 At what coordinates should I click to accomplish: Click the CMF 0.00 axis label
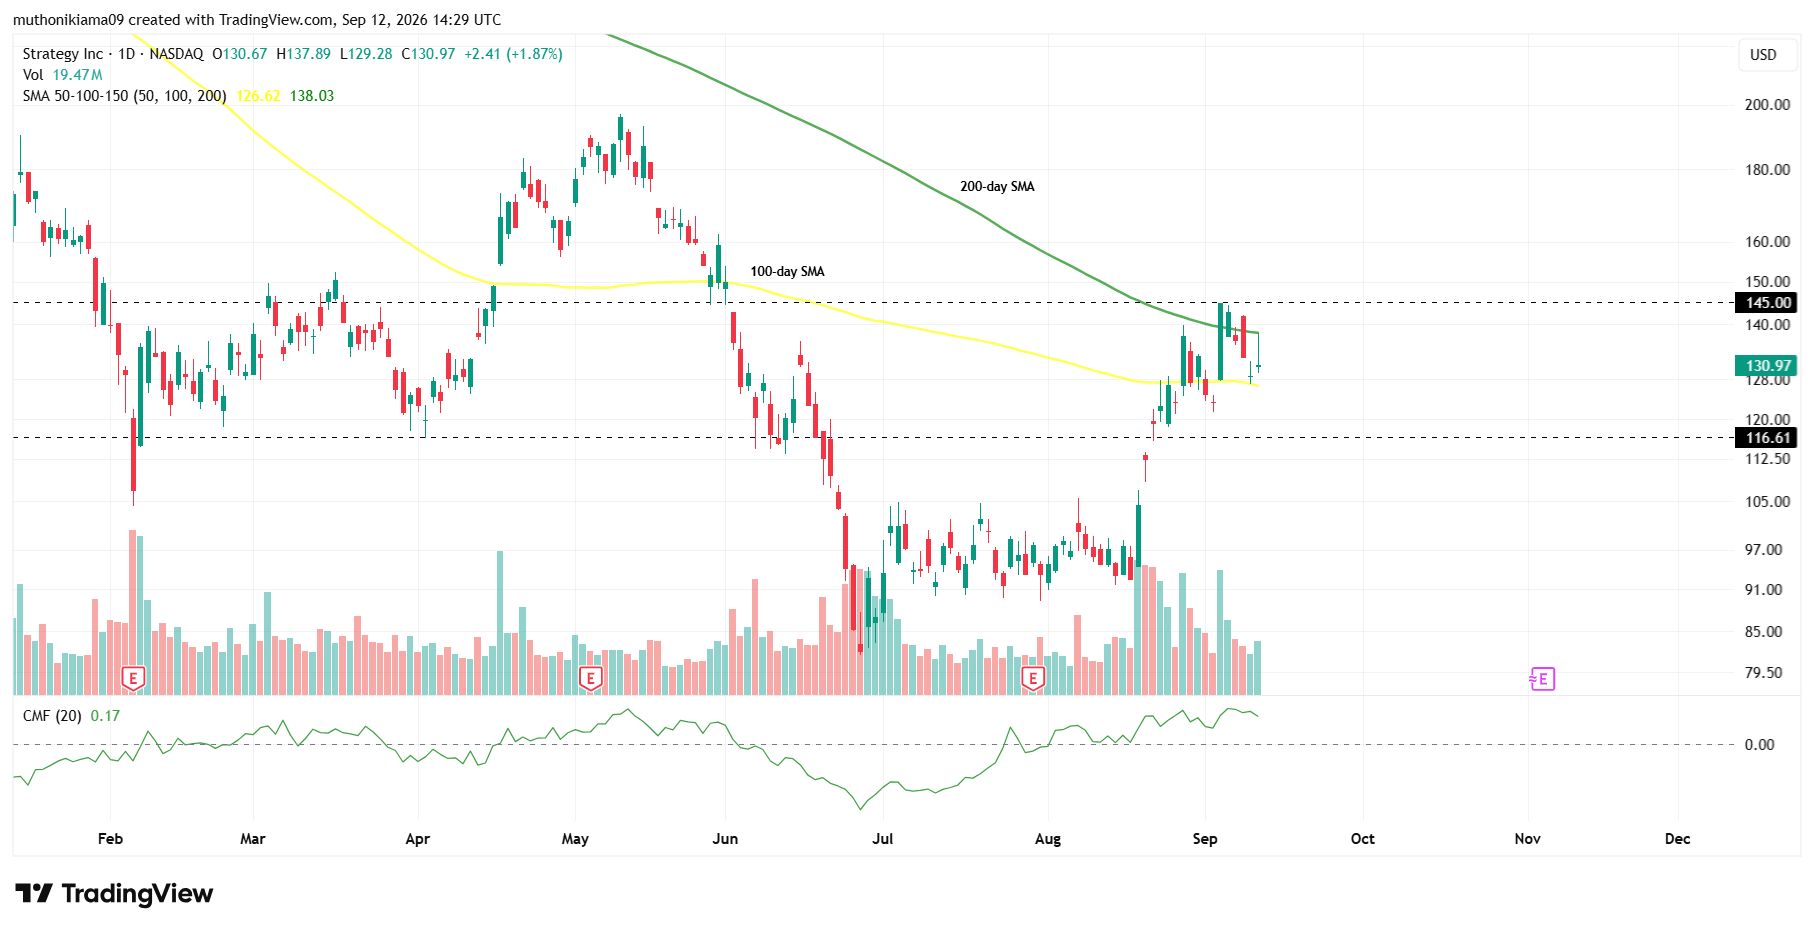[1759, 745]
